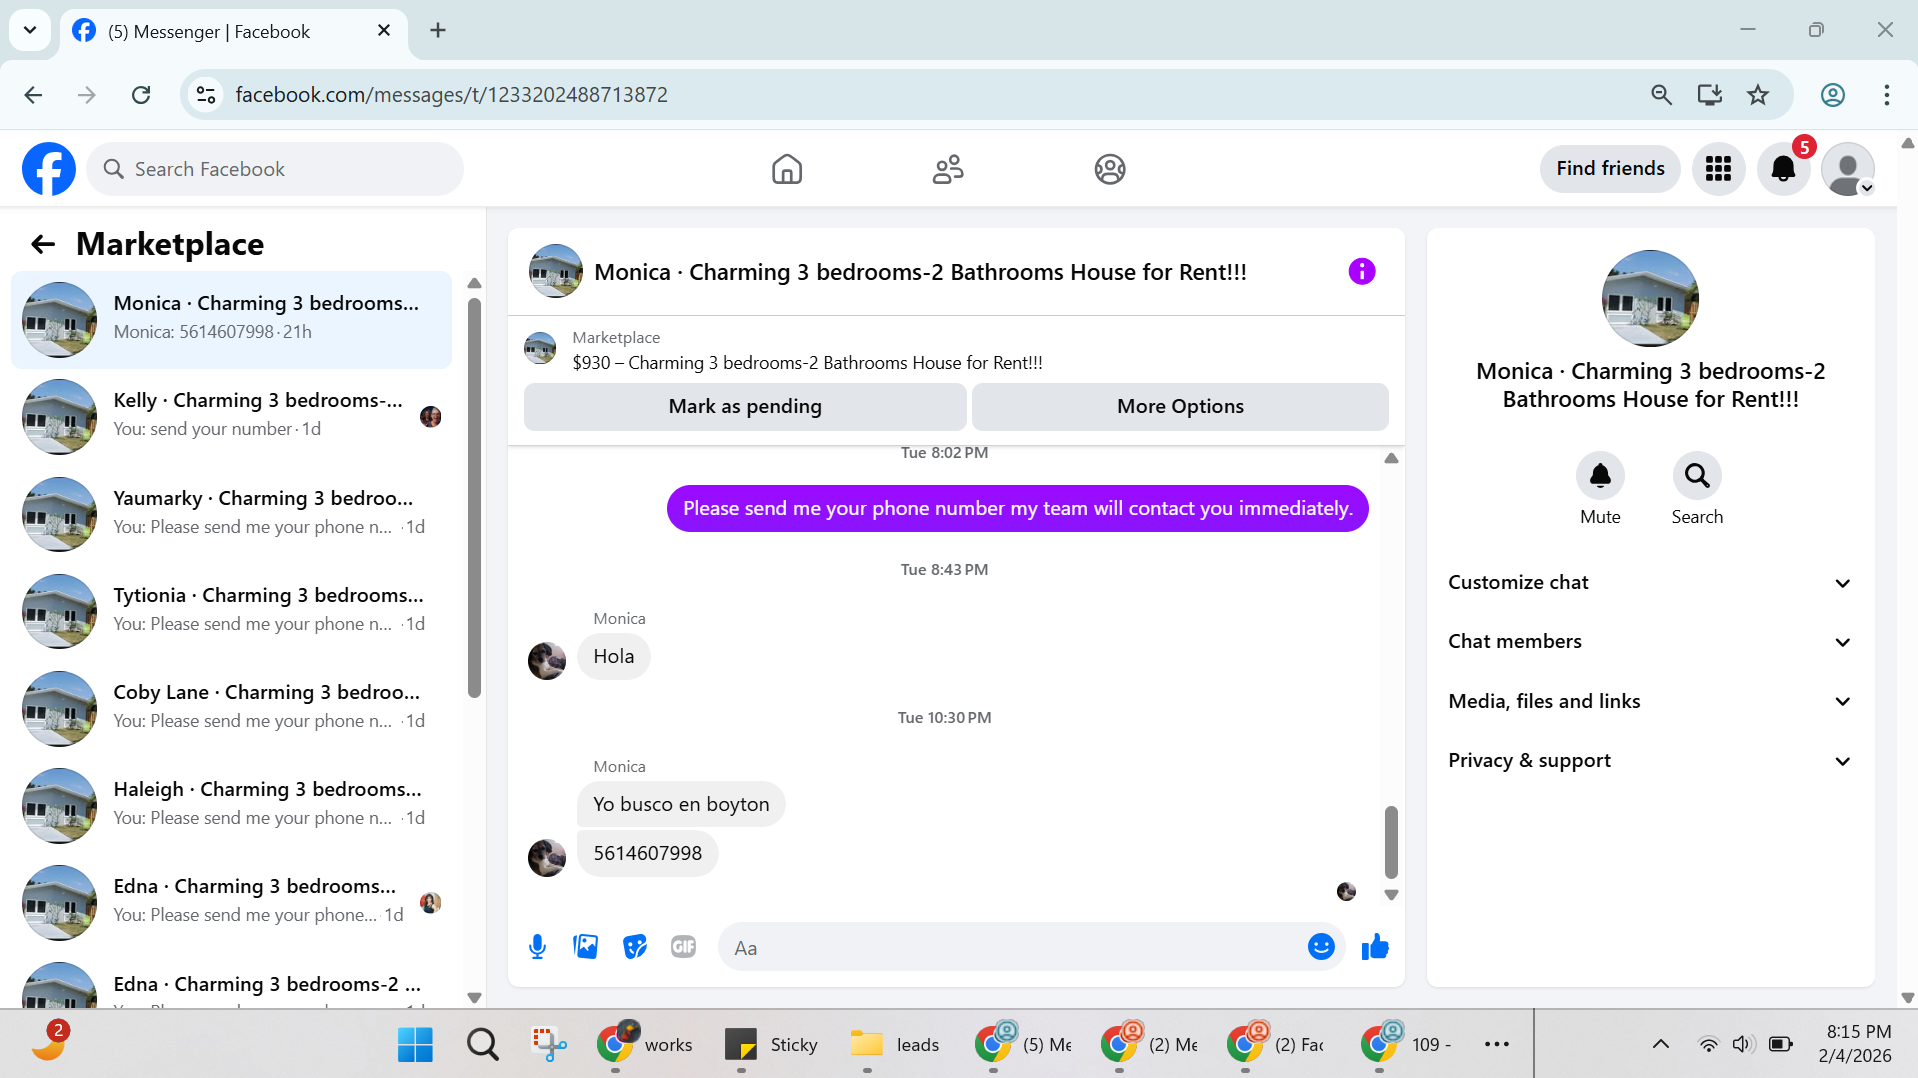Attach a photo with the image icon
This screenshot has width=1918, height=1078.
coord(586,947)
